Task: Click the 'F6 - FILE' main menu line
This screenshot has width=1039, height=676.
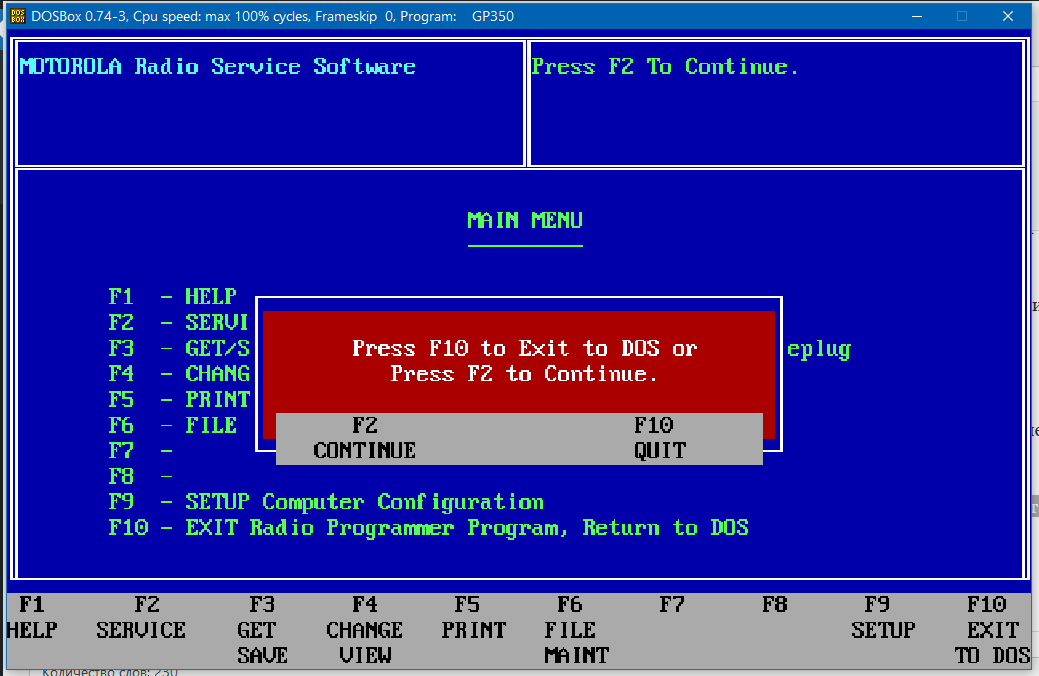Action: 173,425
